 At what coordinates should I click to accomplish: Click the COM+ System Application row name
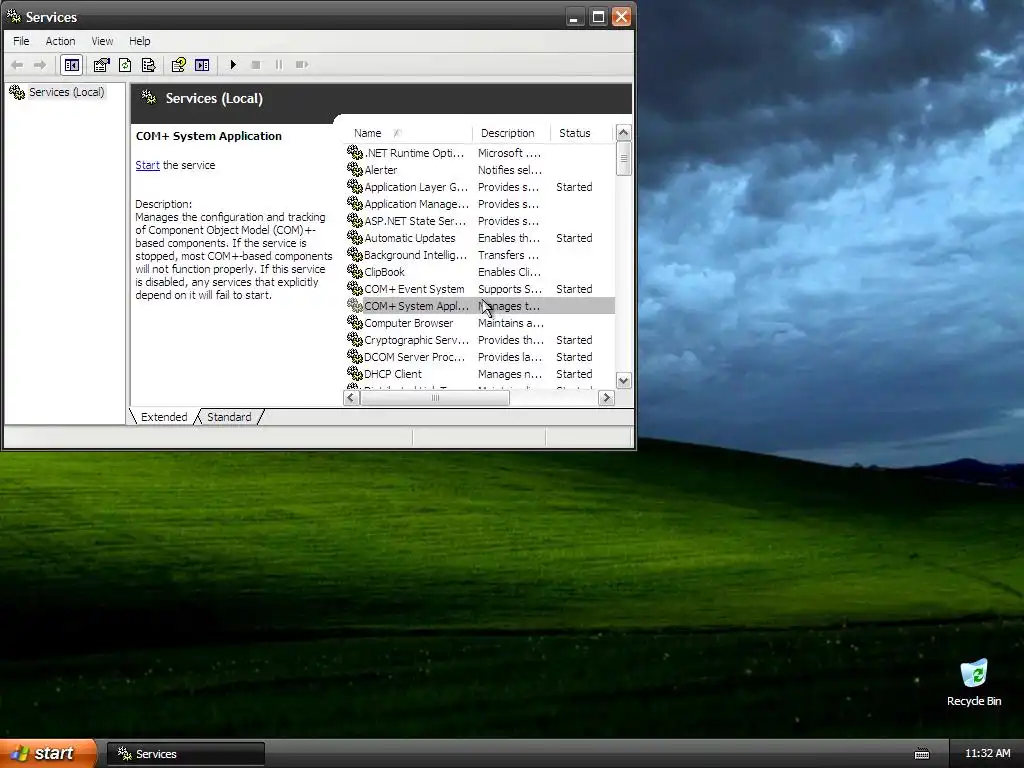(416, 306)
